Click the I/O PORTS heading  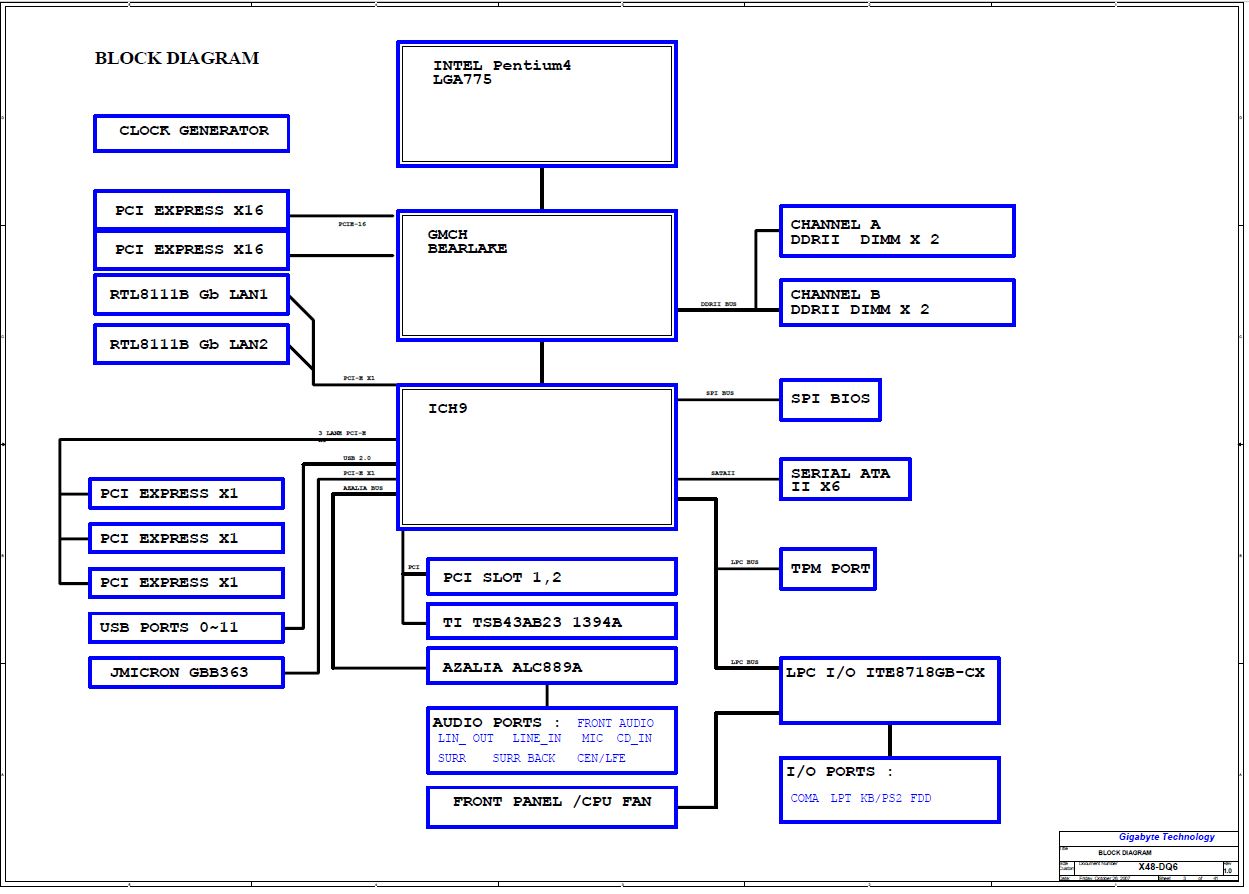tap(840, 771)
